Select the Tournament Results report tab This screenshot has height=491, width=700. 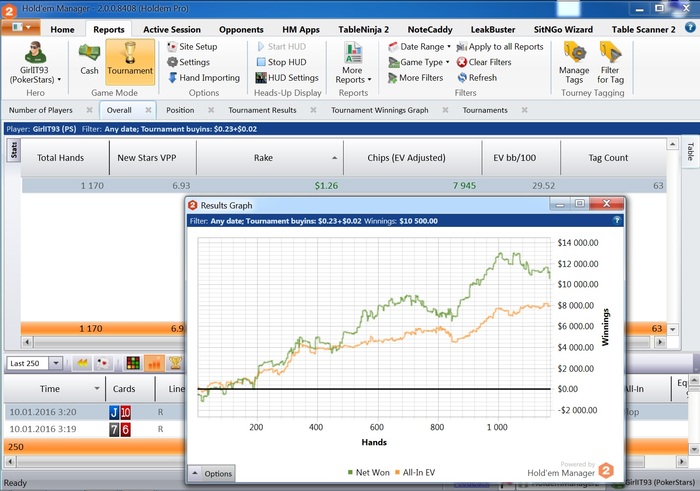[x=262, y=110]
